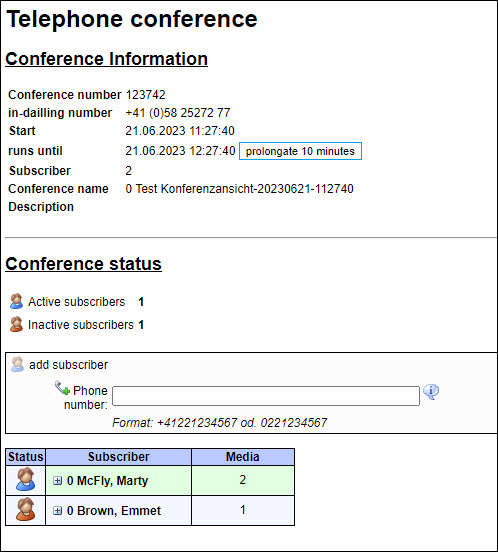Click the add subscriber label
498x552 pixels.
pyautogui.click(x=69, y=365)
